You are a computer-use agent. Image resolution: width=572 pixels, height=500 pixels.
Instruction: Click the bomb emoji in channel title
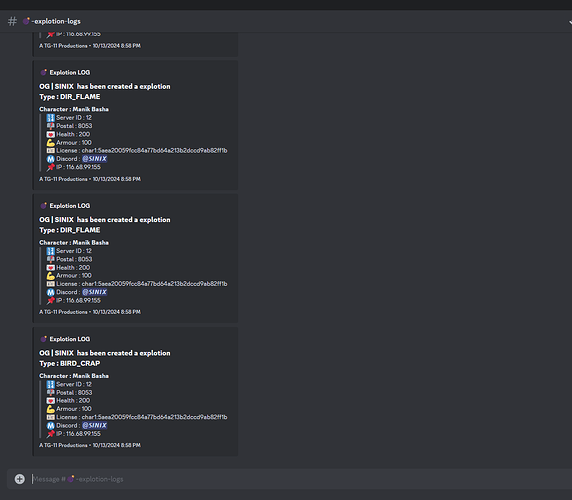pyautogui.click(x=26, y=21)
